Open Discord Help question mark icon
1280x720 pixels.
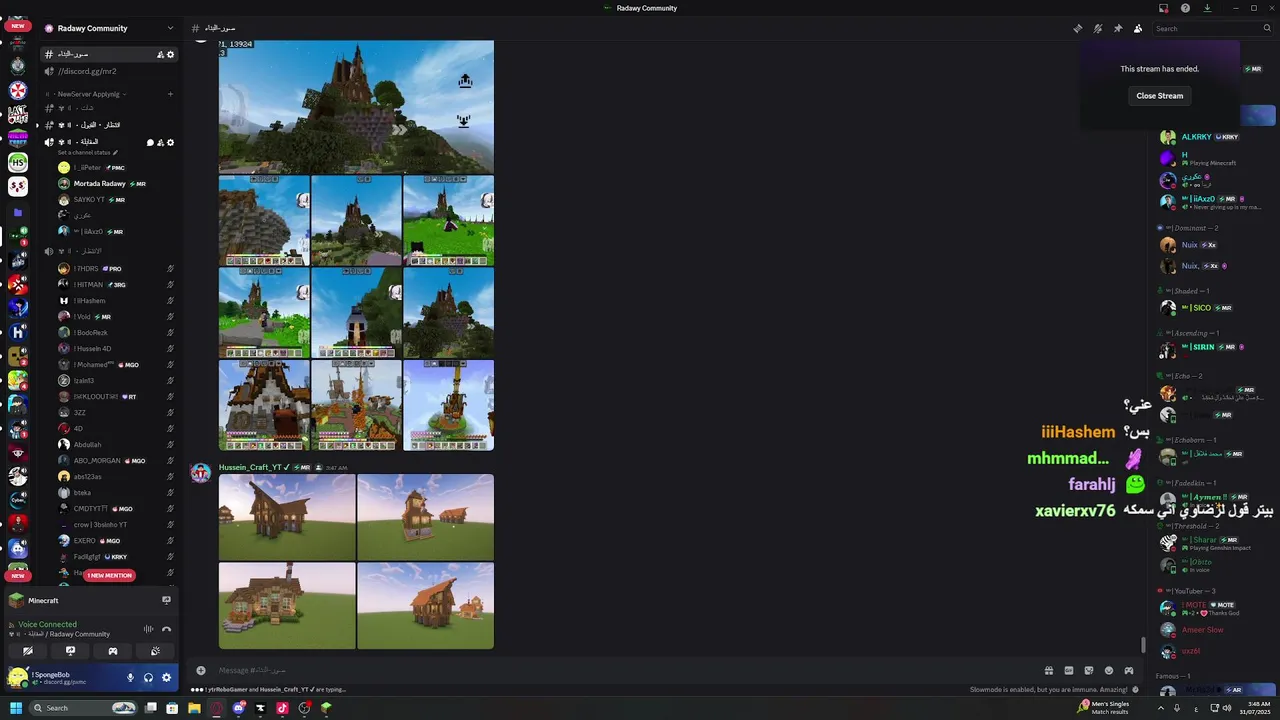pos(1185,8)
